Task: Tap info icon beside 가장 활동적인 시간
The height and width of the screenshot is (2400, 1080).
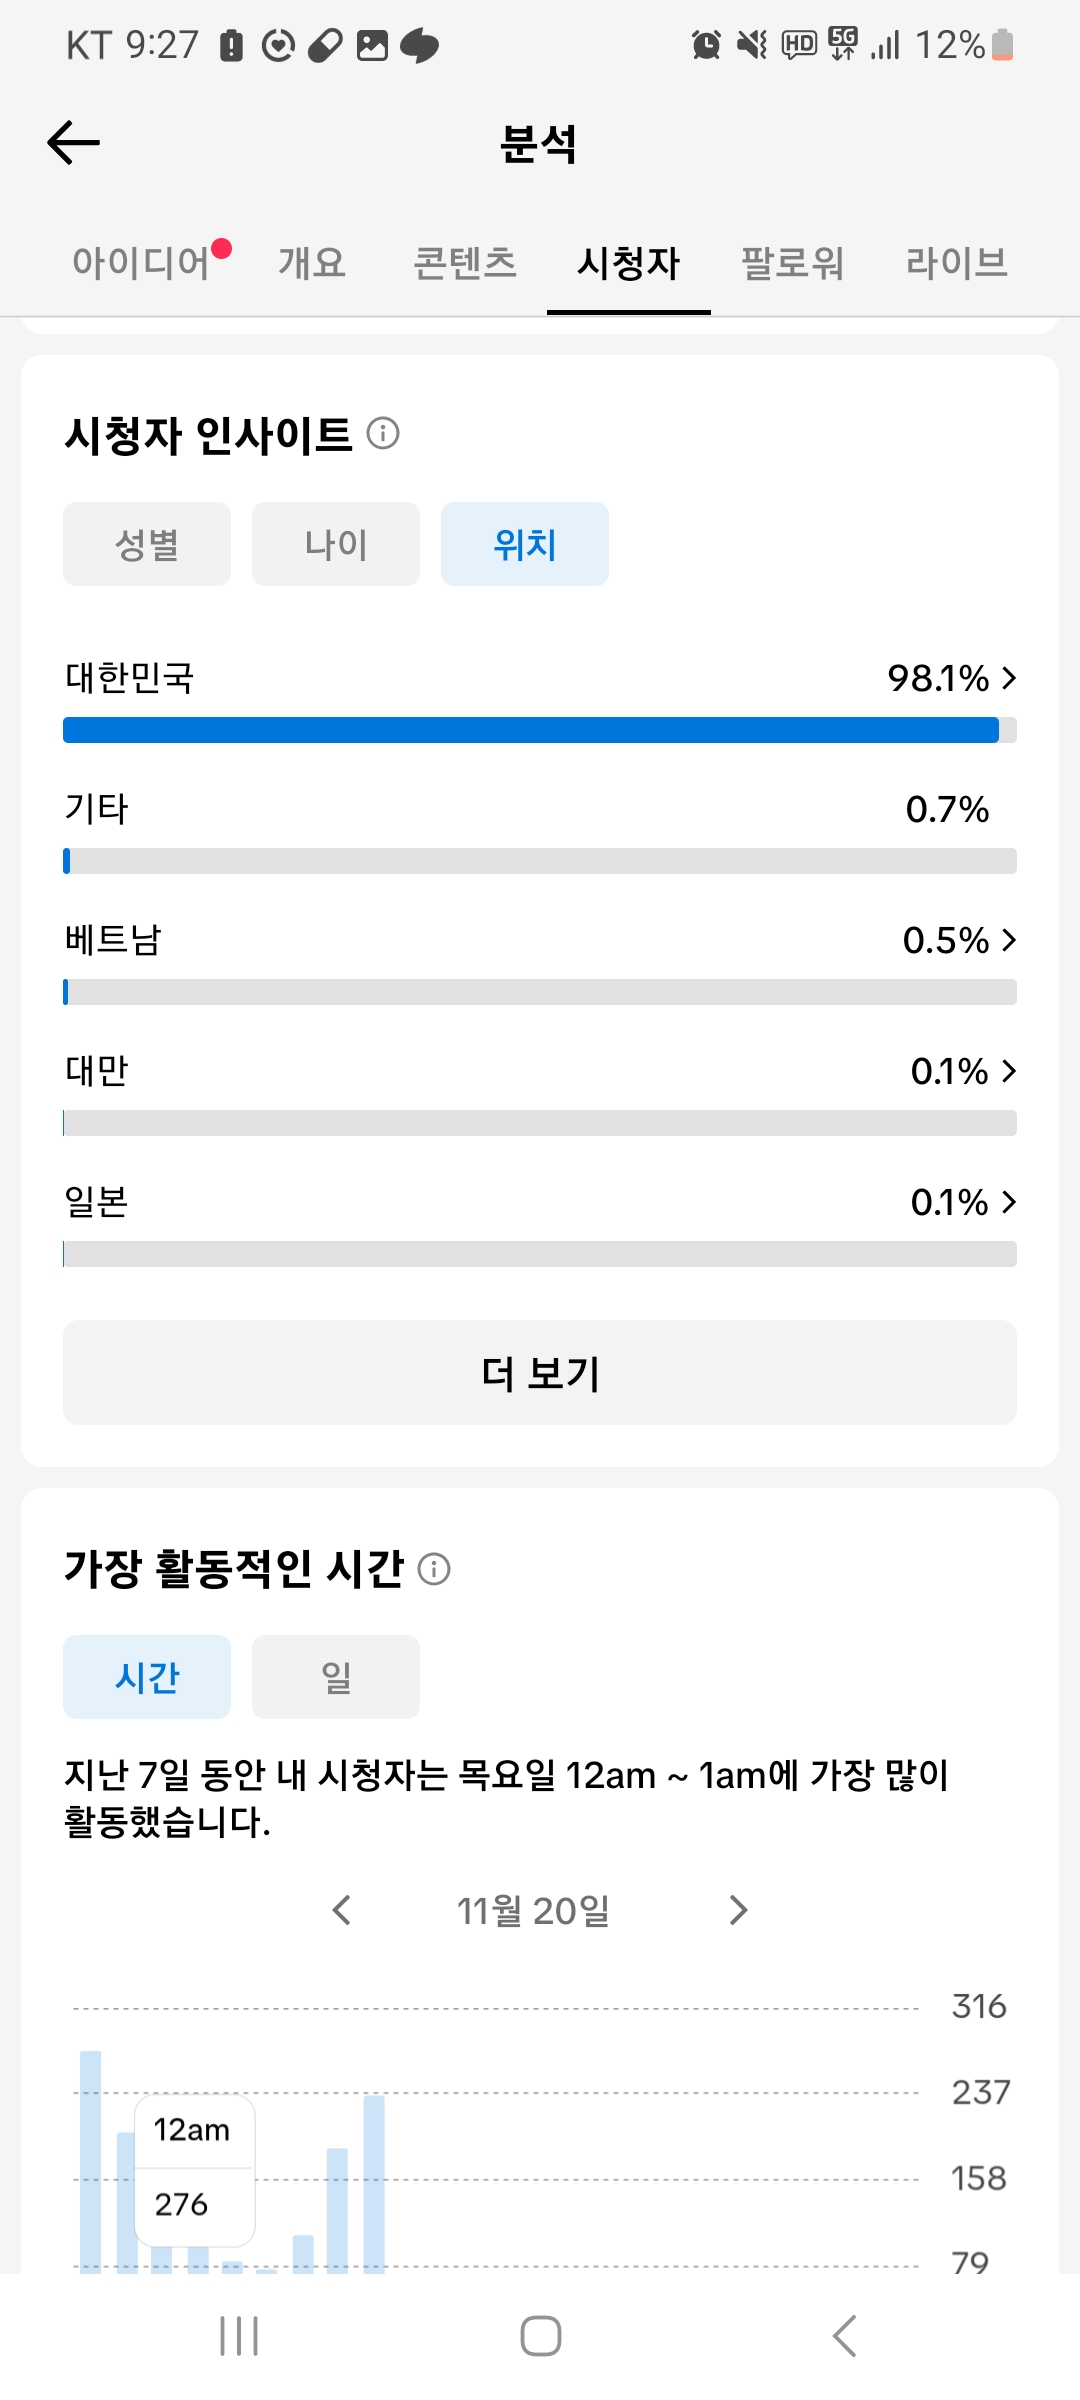Action: tap(434, 1569)
